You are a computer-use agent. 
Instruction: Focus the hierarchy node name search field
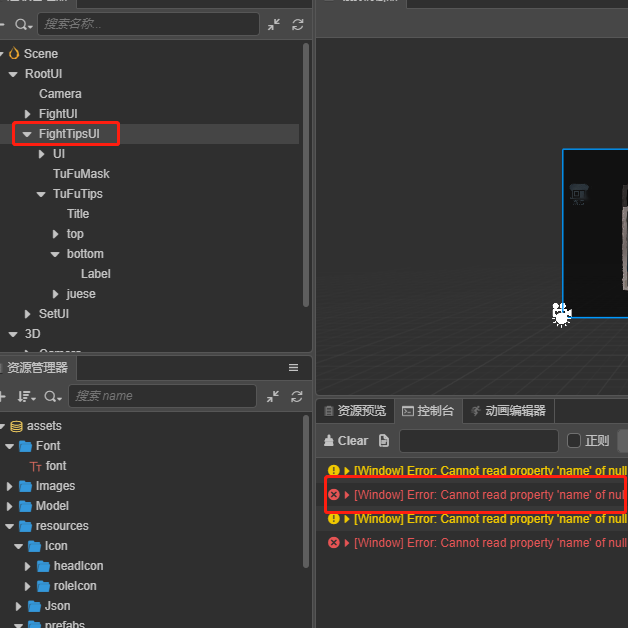[148, 24]
